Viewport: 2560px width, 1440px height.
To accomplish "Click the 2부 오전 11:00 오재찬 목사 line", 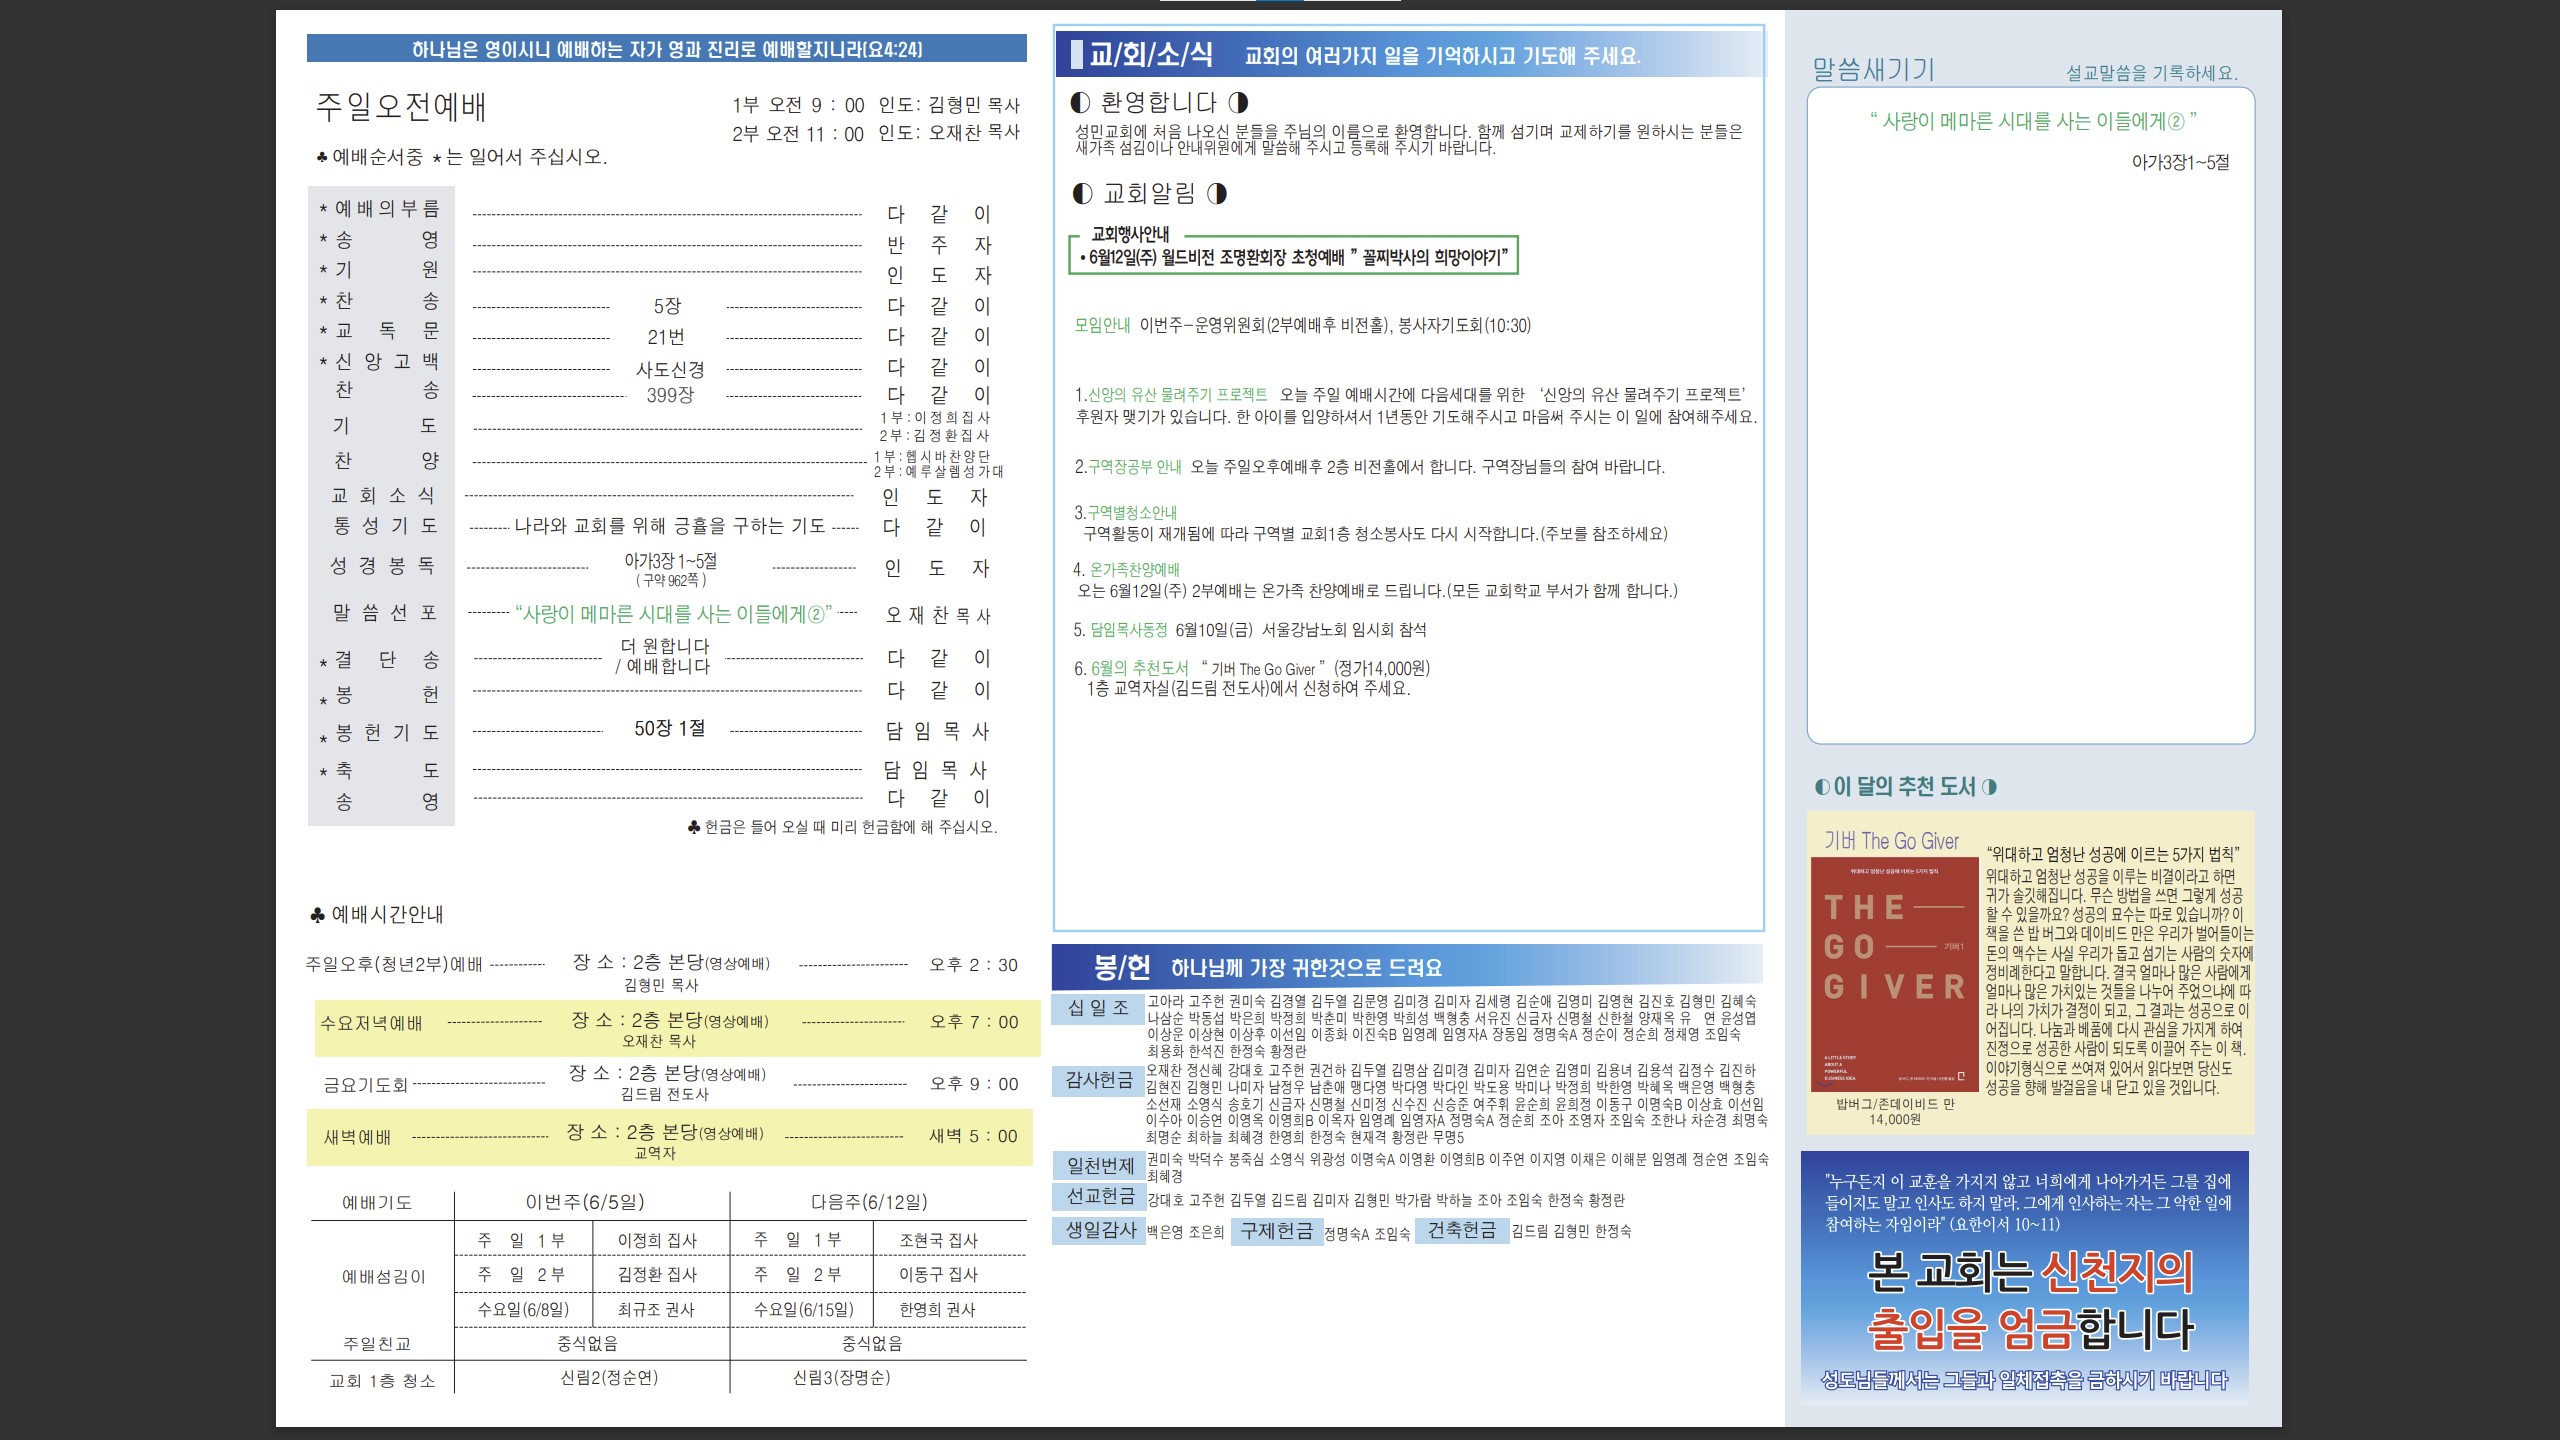I will [x=875, y=133].
